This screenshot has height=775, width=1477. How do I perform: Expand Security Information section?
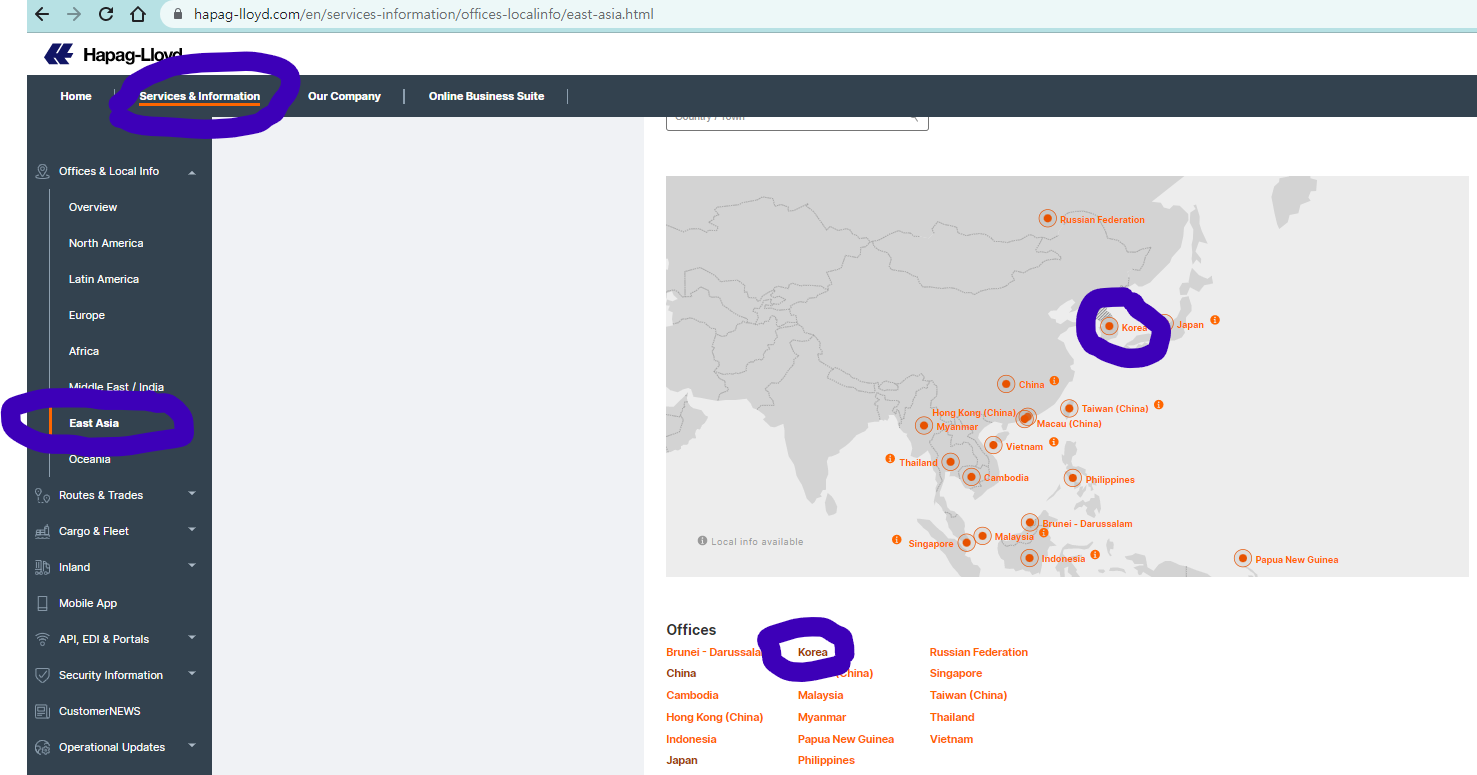pos(192,673)
